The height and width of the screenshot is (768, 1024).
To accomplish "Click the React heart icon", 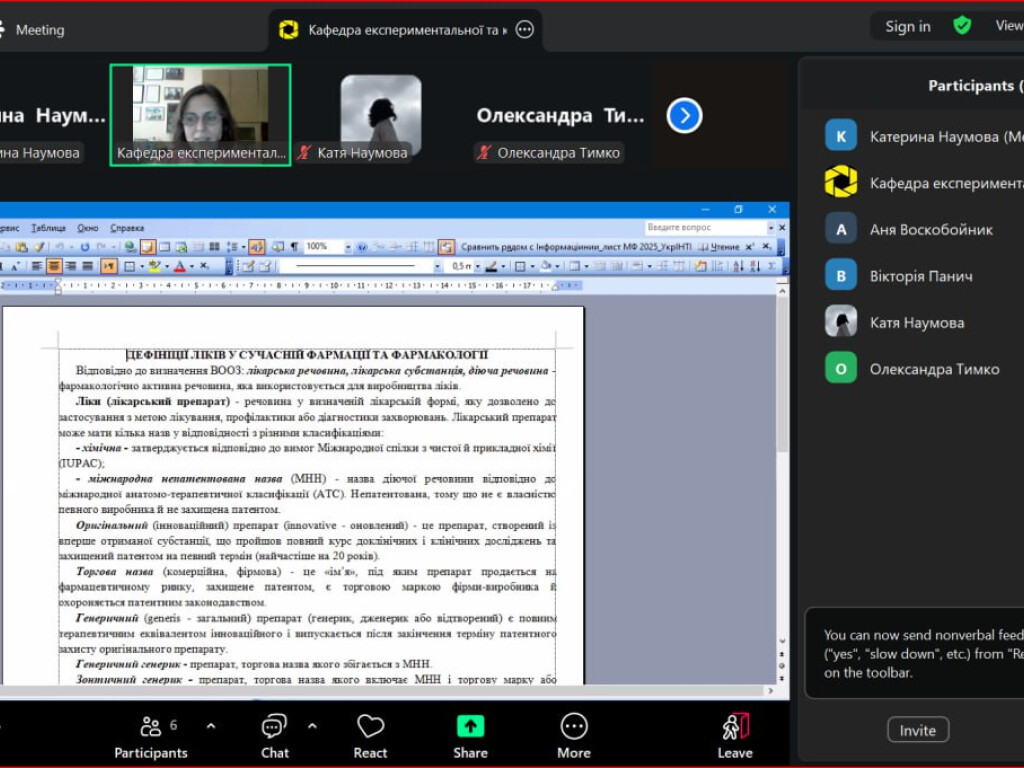I will pos(370,736).
